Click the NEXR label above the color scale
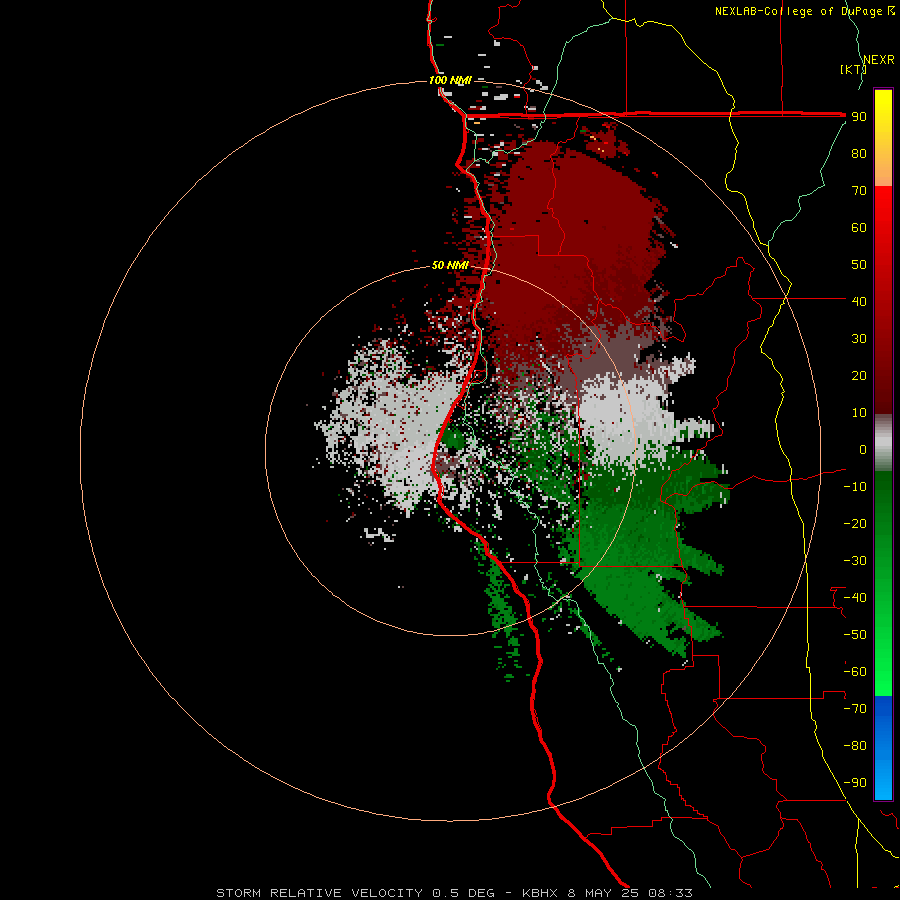Viewport: 900px width, 900px height. (879, 60)
